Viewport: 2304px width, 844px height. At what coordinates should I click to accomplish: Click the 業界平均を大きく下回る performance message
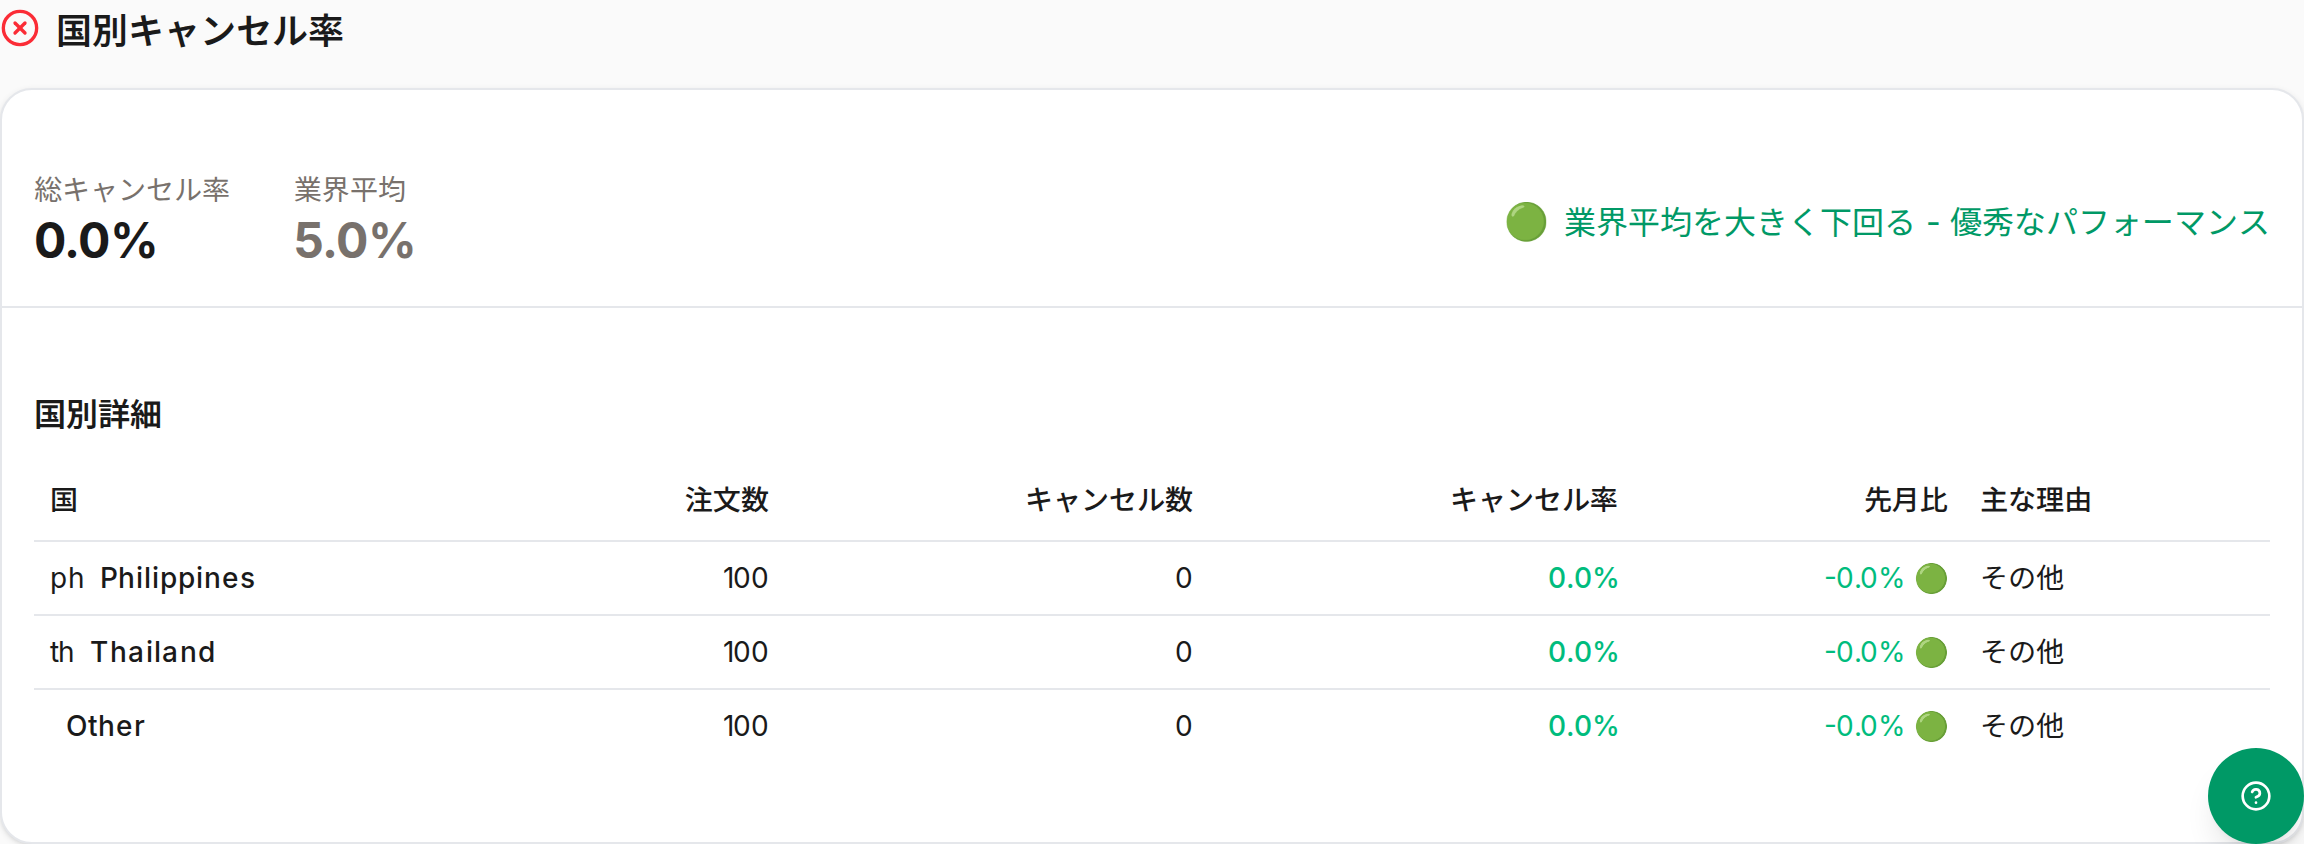(1916, 222)
